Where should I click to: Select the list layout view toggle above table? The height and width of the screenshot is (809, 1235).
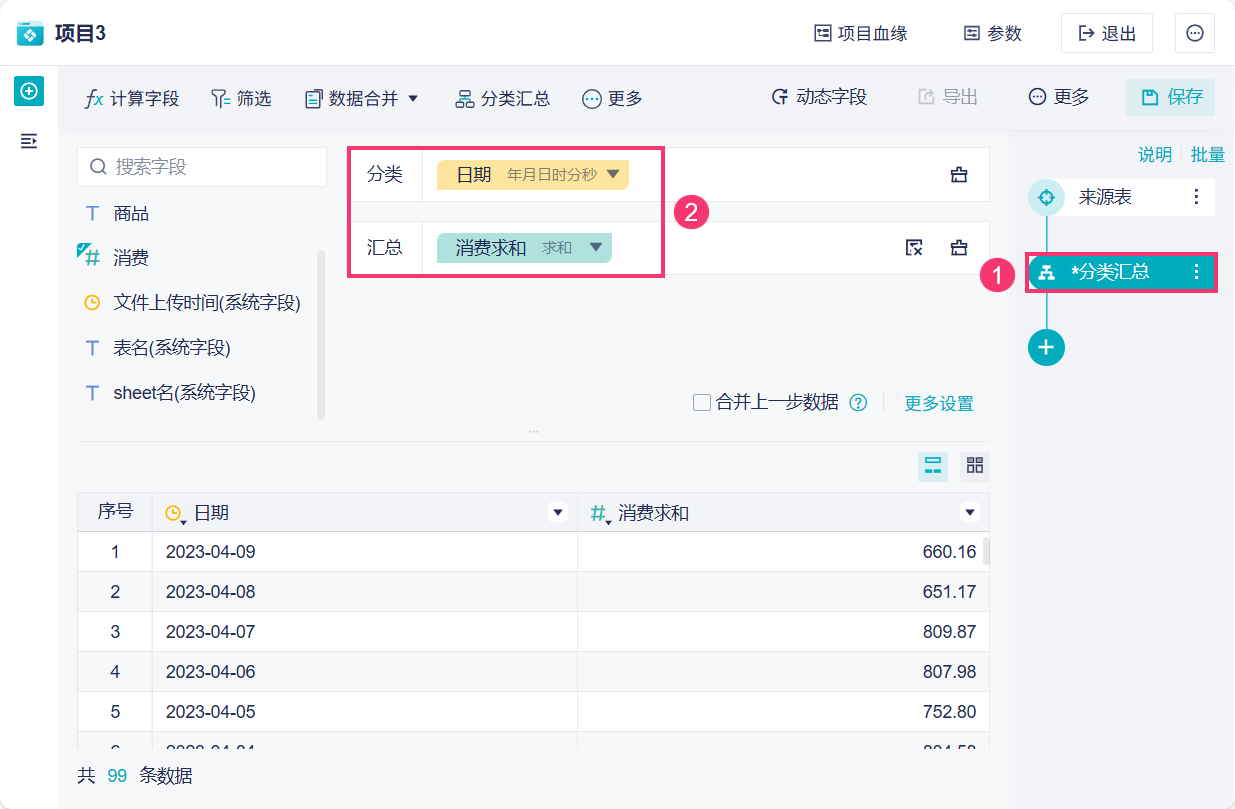tap(933, 465)
